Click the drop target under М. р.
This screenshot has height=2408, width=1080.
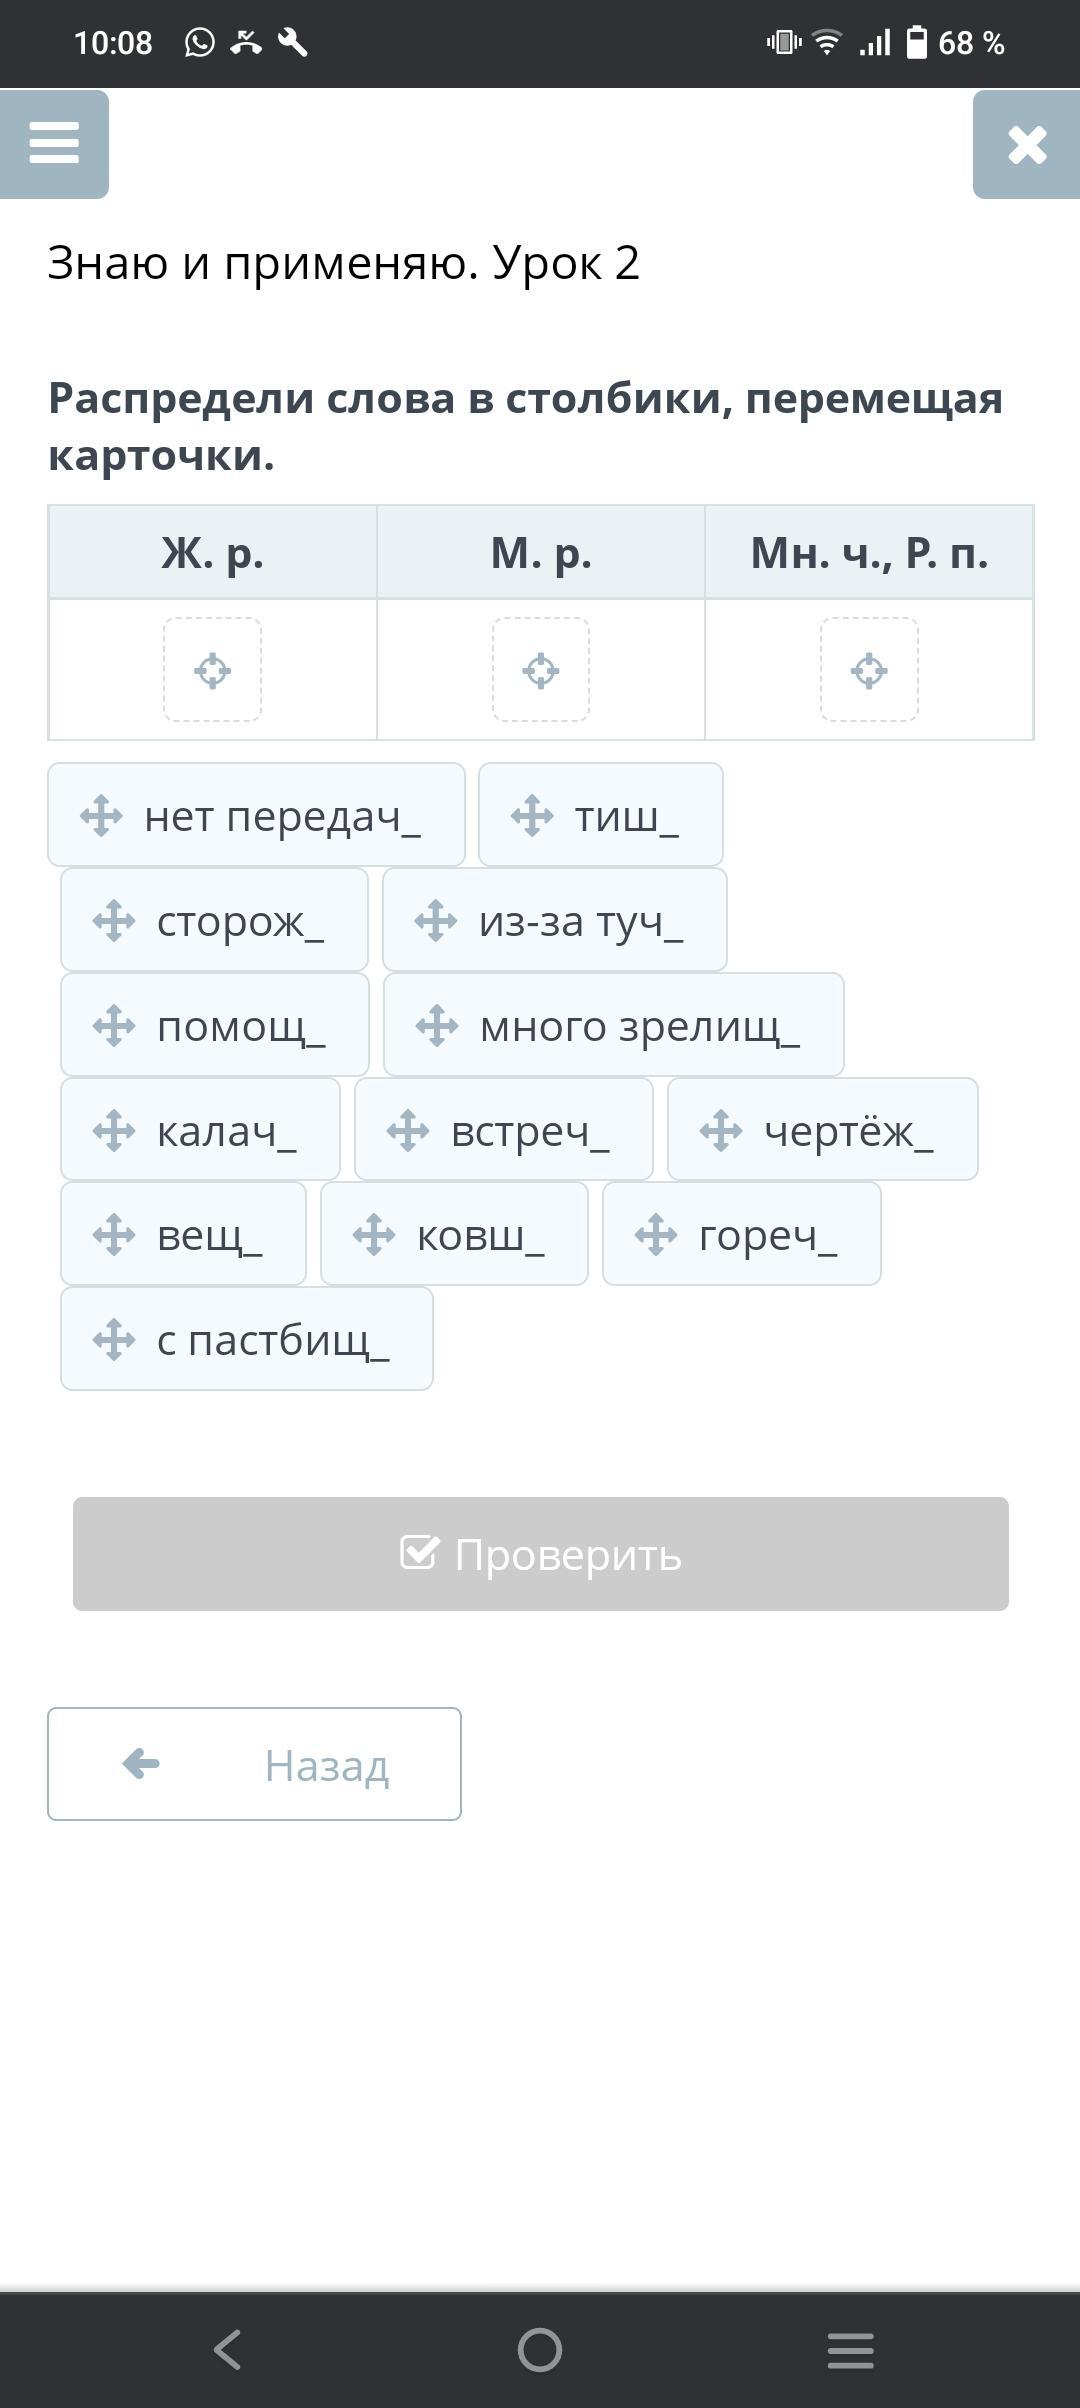tap(541, 670)
